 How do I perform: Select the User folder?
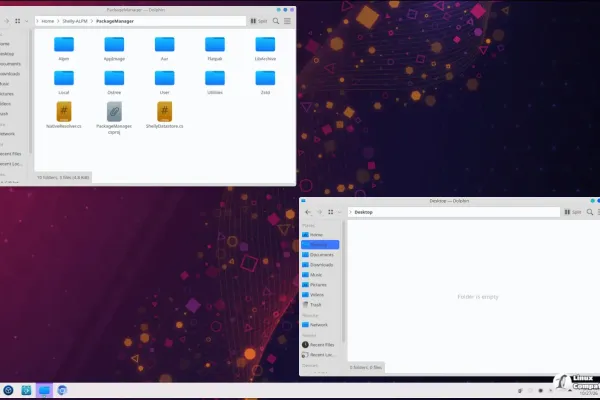pos(165,82)
